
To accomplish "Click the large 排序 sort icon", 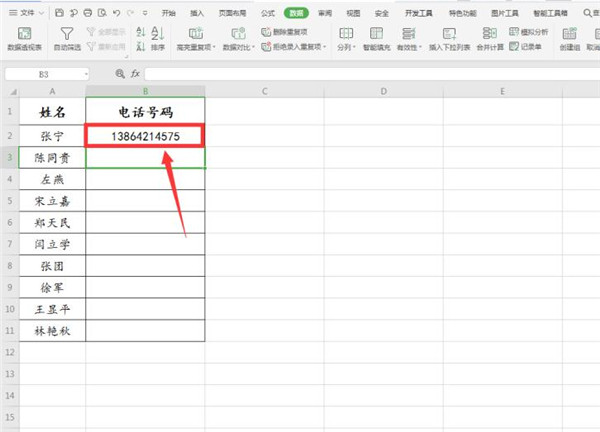I will tap(157, 33).
